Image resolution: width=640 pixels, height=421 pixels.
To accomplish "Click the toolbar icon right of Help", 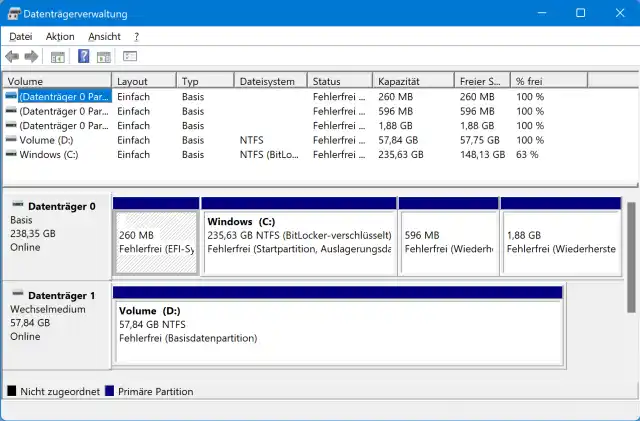I will click(103, 56).
